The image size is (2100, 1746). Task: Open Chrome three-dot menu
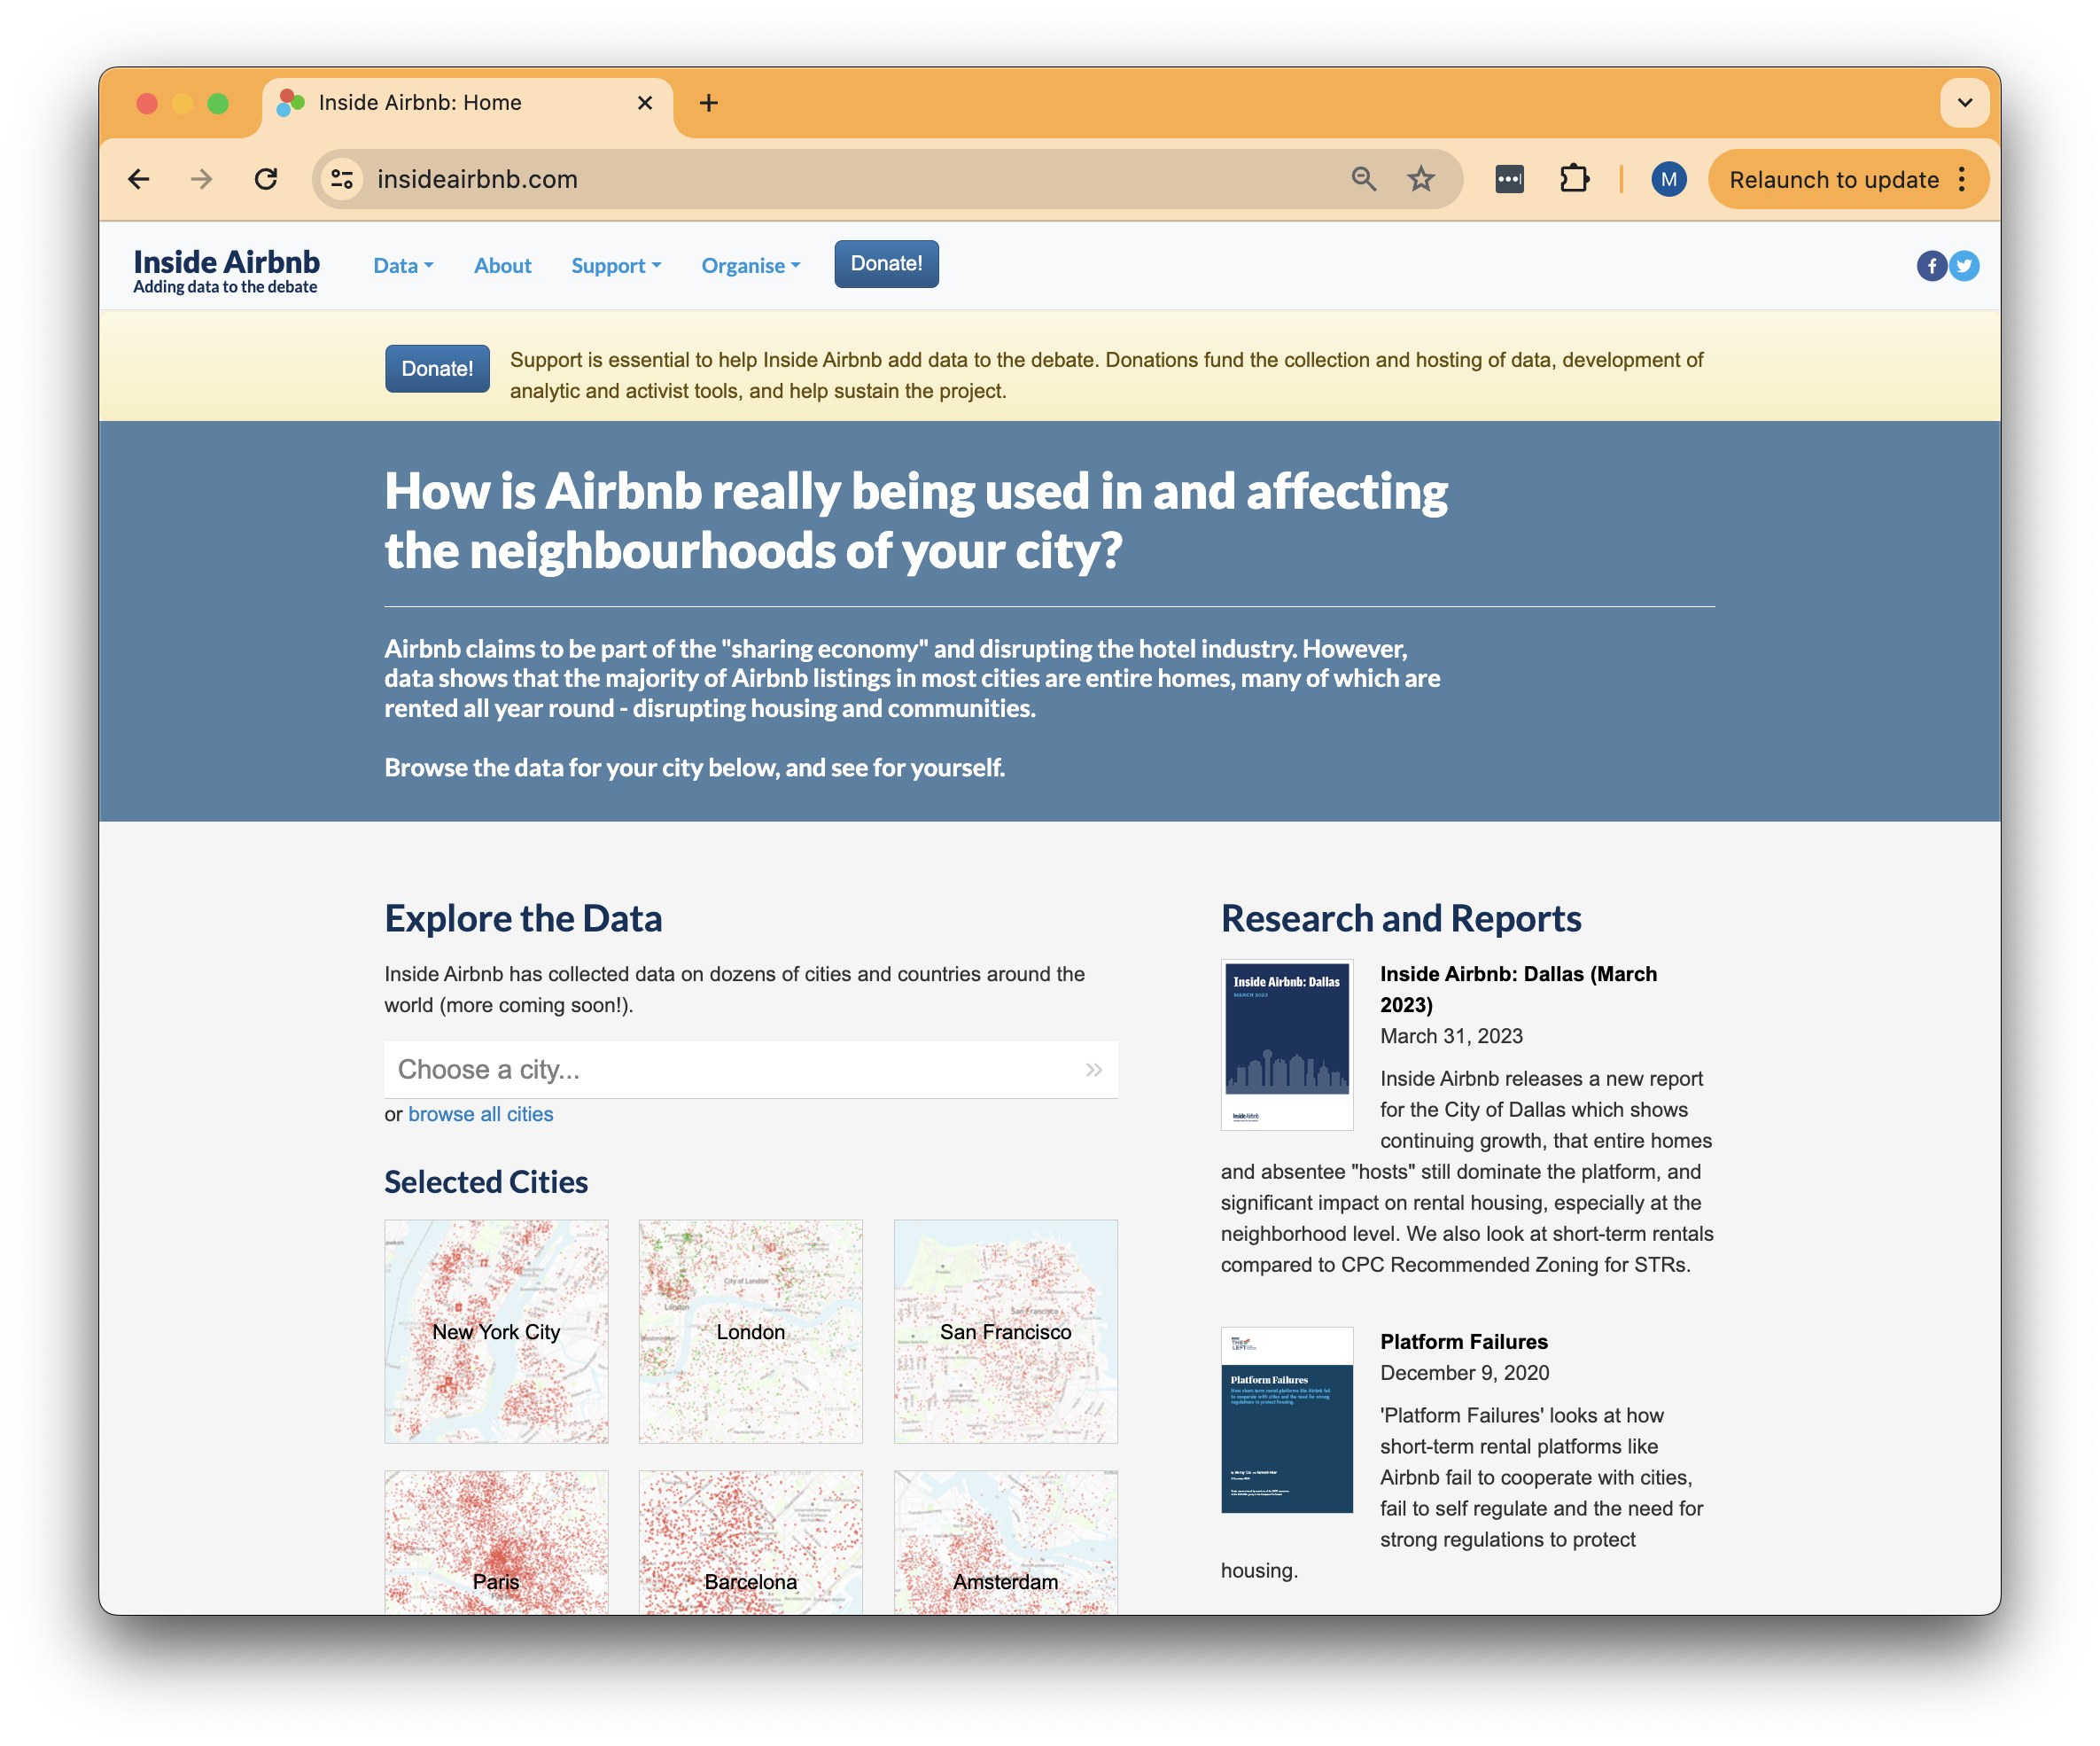1962,179
